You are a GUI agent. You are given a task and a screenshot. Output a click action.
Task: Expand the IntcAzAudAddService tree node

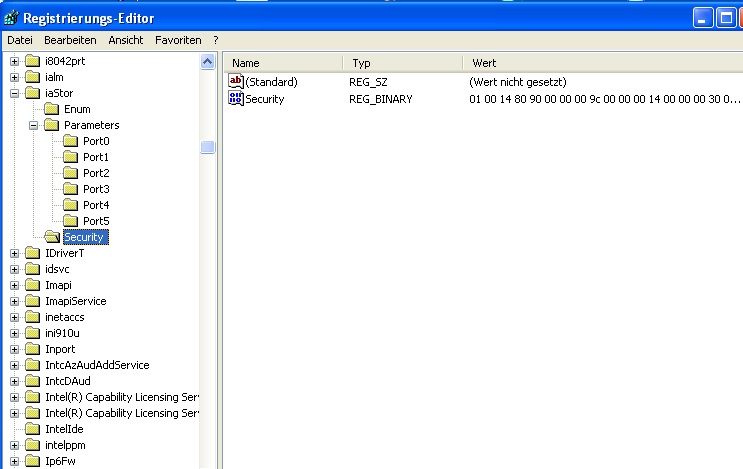pyautogui.click(x=15, y=365)
